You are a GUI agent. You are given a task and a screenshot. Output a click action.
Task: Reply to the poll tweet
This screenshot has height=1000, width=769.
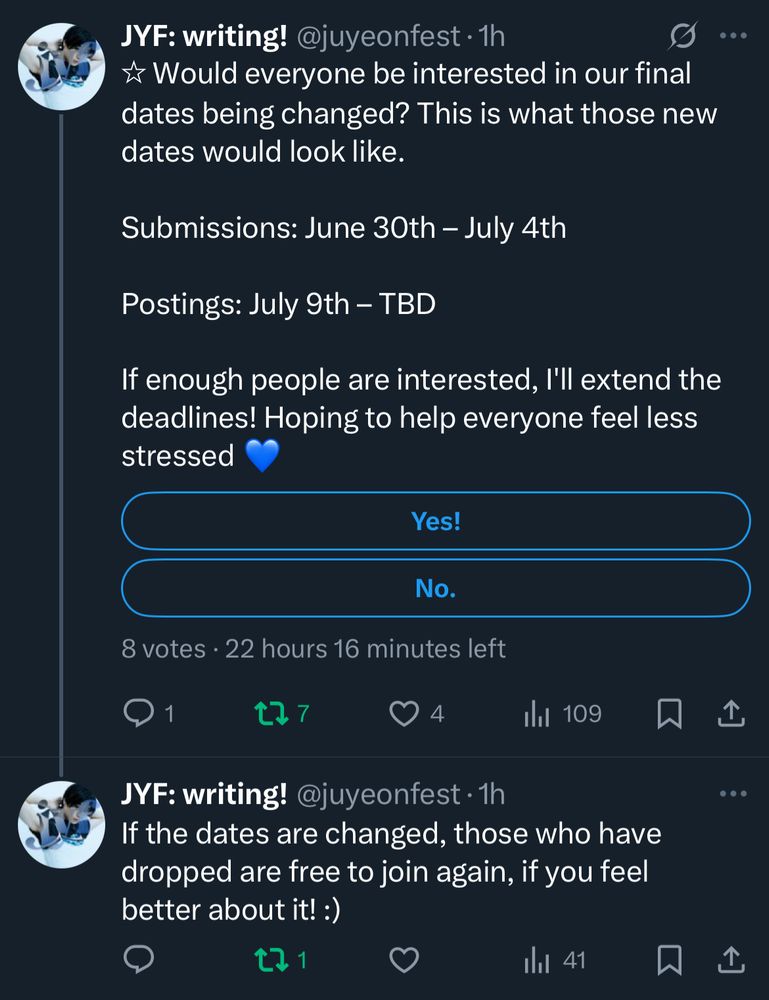139,713
